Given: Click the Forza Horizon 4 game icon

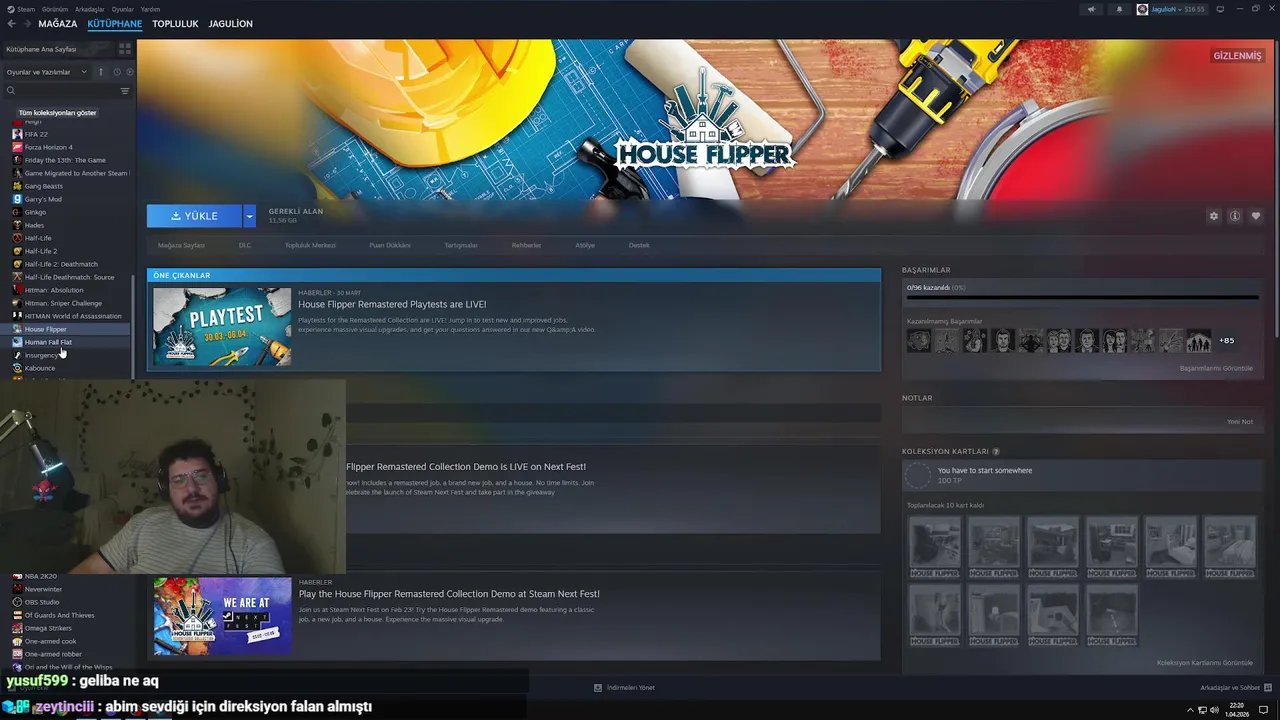Looking at the screenshot, I should tap(17, 147).
